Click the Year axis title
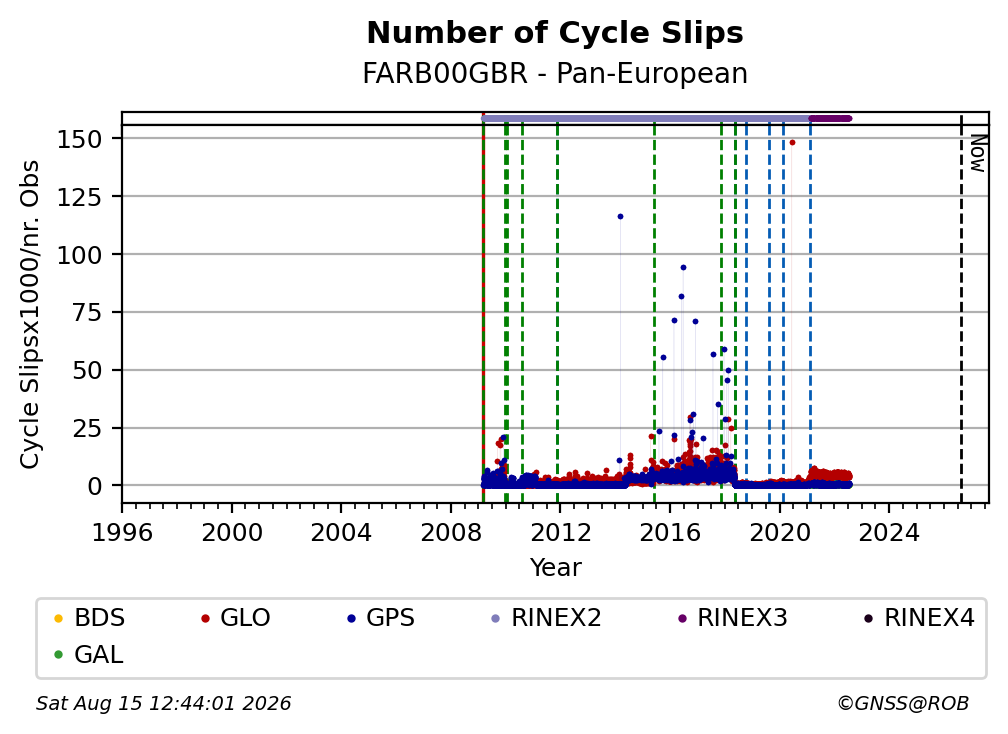The image size is (1008, 734). 555,568
